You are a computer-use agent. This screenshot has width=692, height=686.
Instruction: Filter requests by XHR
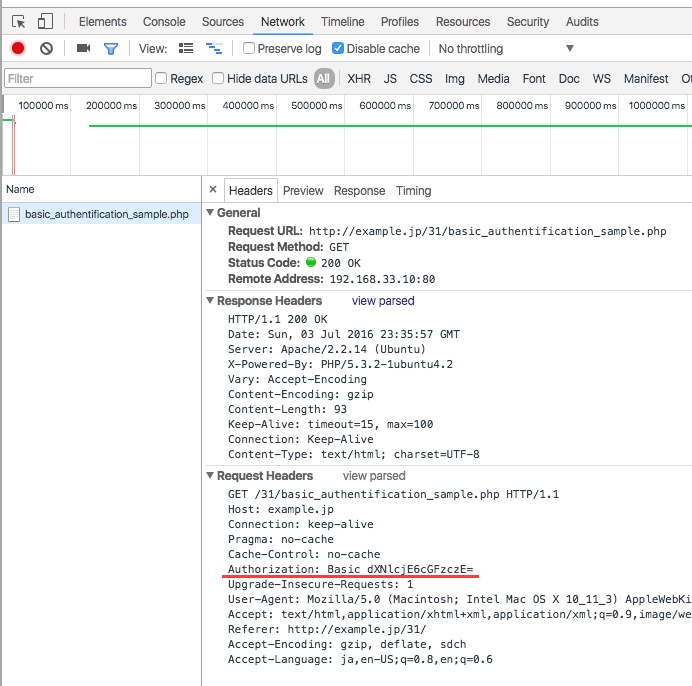click(359, 79)
